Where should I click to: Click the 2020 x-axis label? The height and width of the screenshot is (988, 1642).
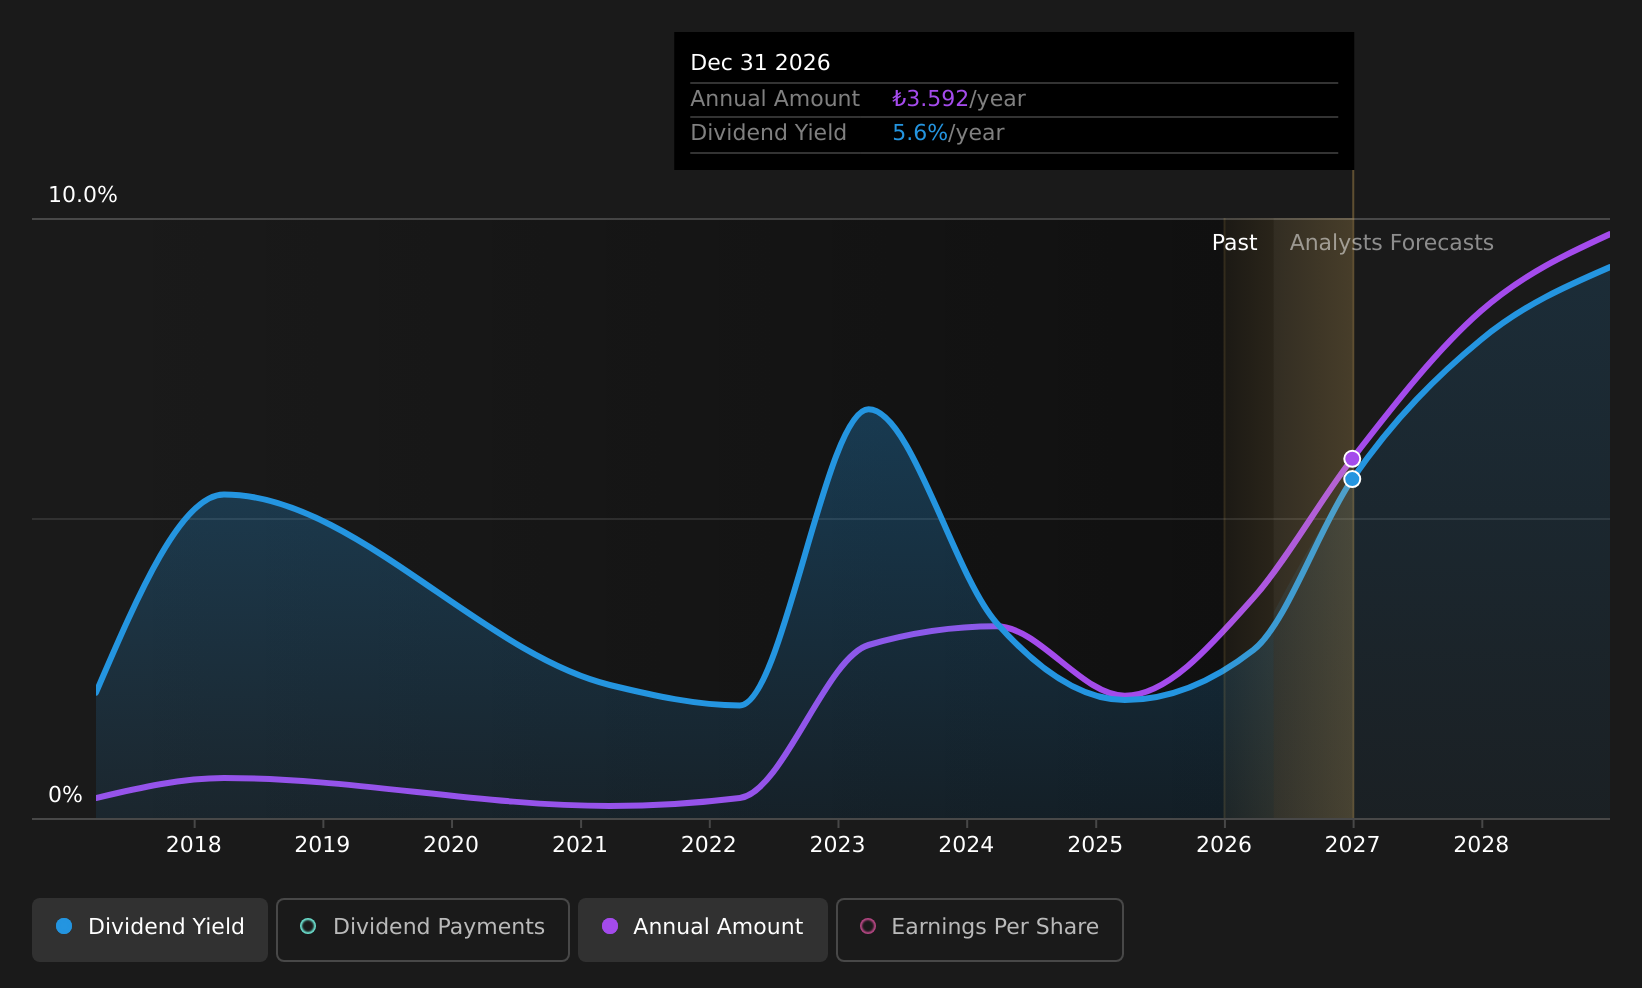pyautogui.click(x=451, y=845)
